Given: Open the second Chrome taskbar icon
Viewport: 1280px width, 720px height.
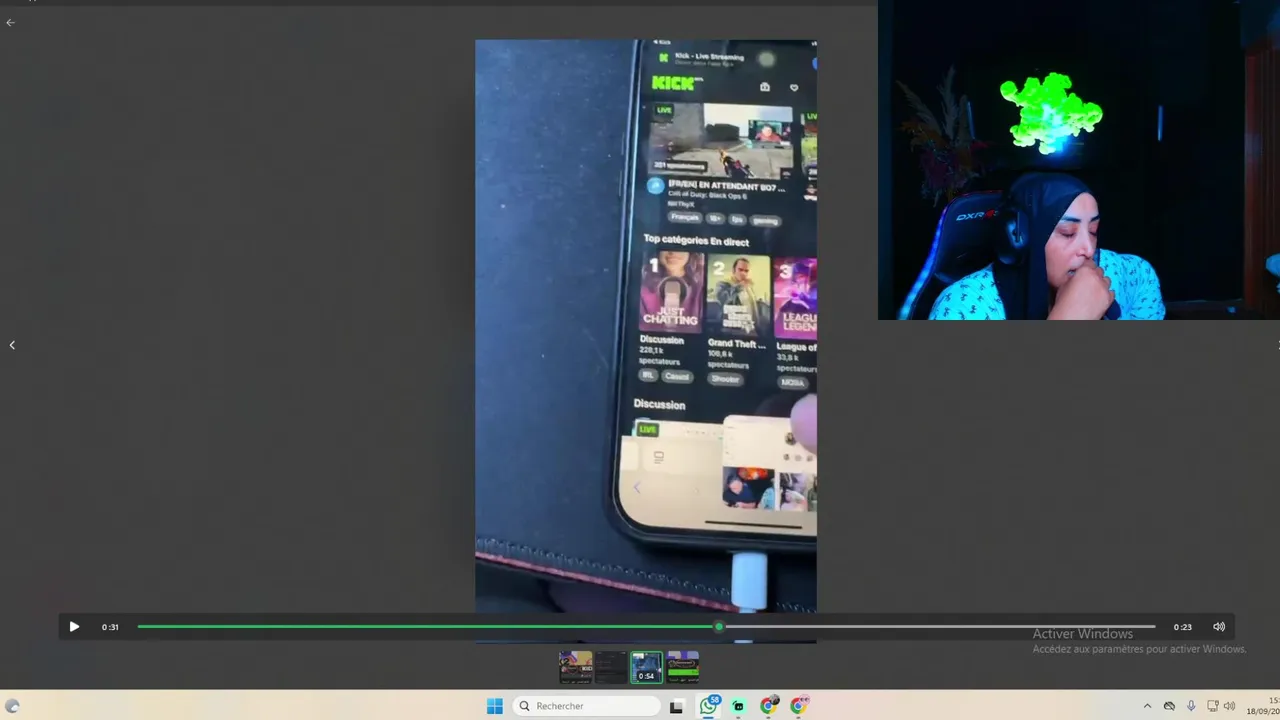Looking at the screenshot, I should coord(799,706).
